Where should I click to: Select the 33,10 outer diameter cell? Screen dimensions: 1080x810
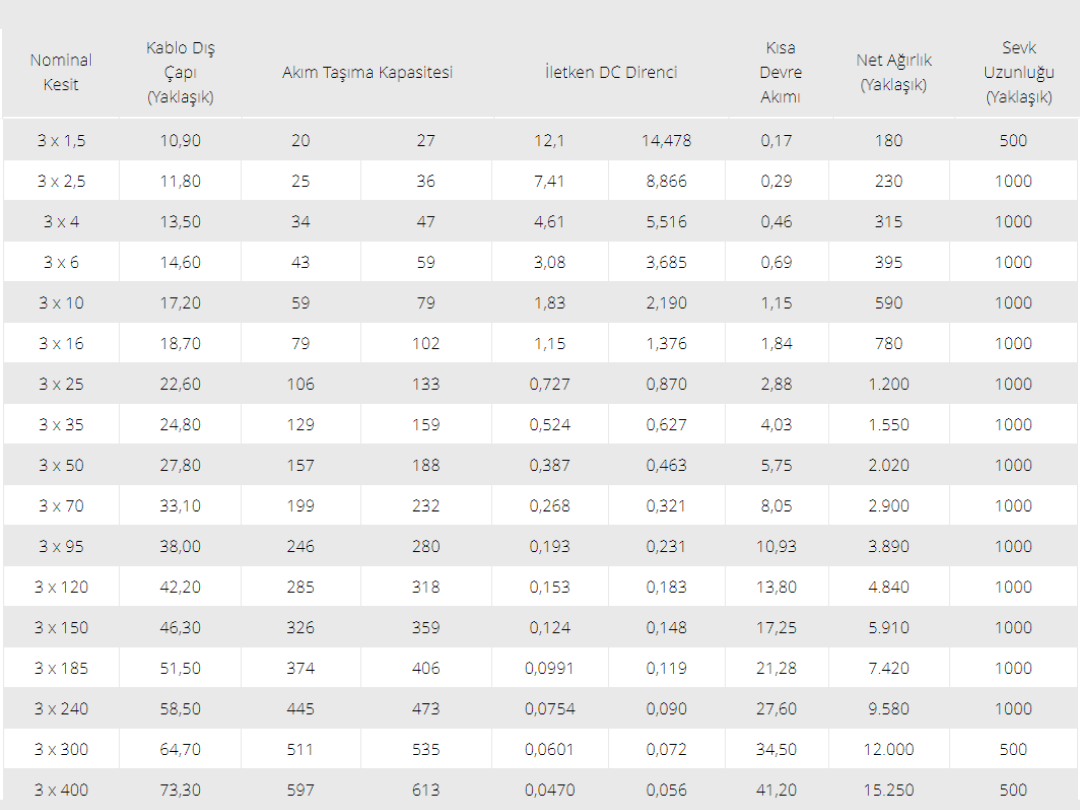pyautogui.click(x=180, y=506)
